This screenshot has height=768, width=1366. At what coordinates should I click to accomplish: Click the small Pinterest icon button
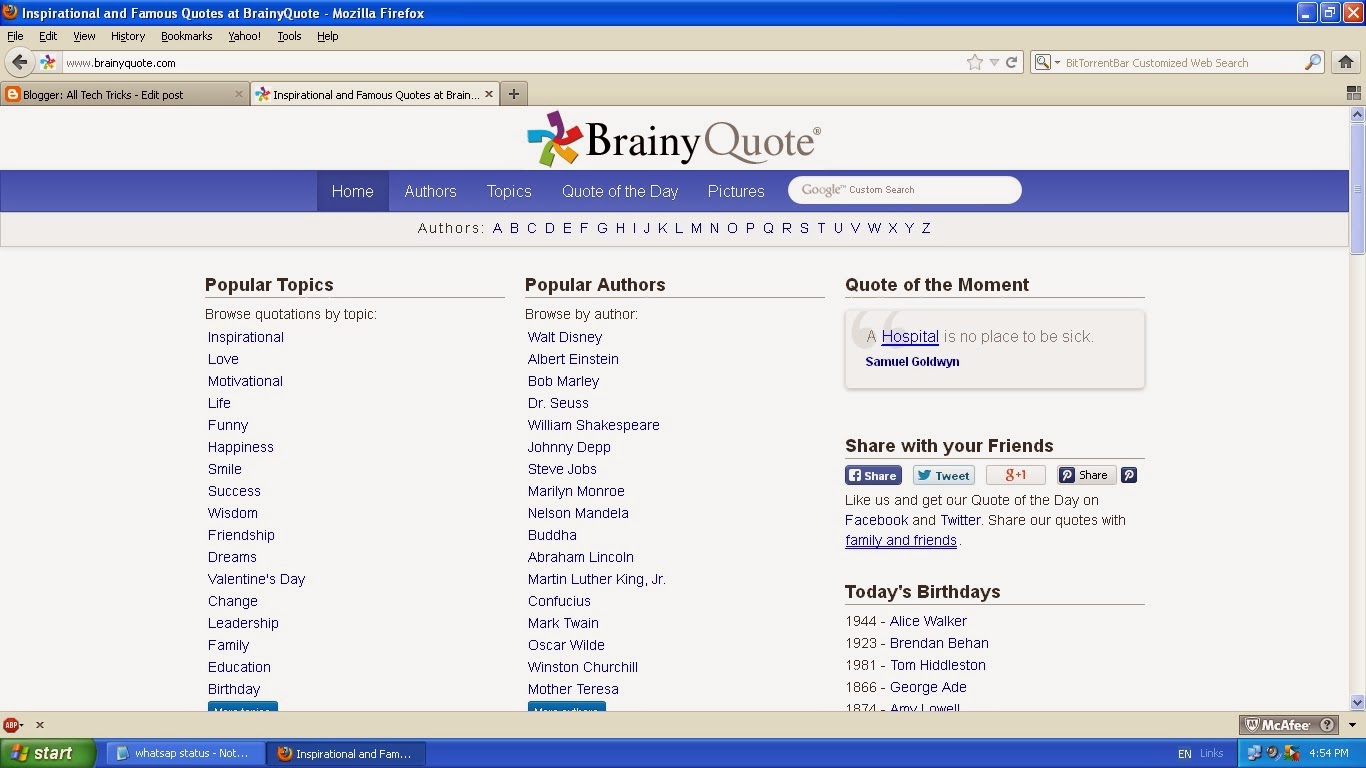pyautogui.click(x=1129, y=476)
